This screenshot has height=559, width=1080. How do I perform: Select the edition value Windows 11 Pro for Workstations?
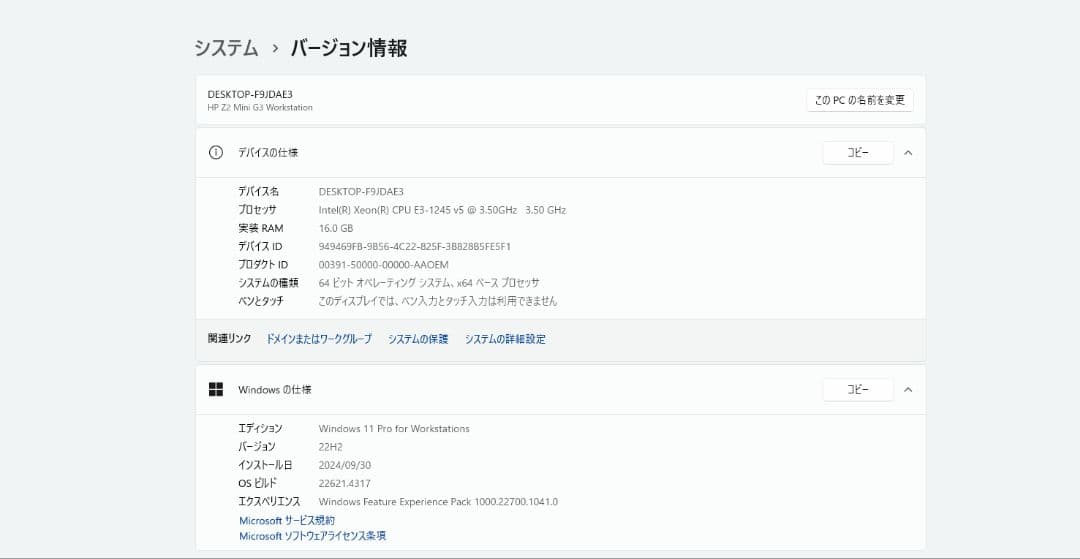tap(394, 428)
